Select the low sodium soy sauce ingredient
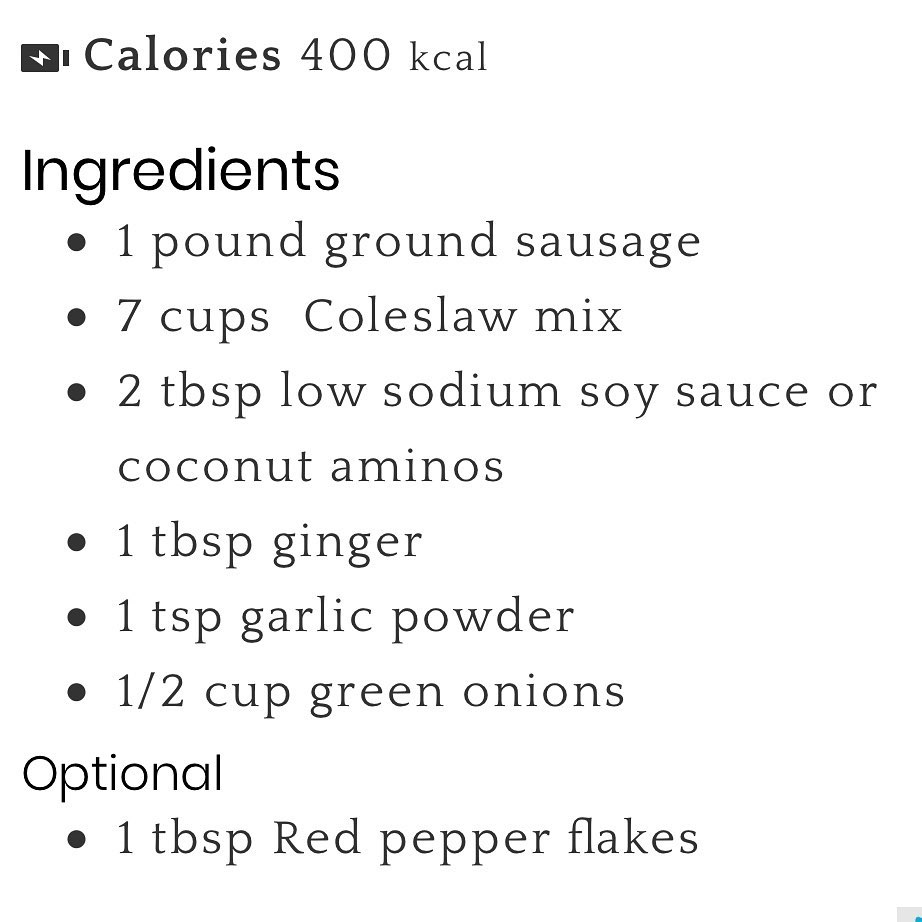922x922 pixels. pyautogui.click(x=497, y=392)
